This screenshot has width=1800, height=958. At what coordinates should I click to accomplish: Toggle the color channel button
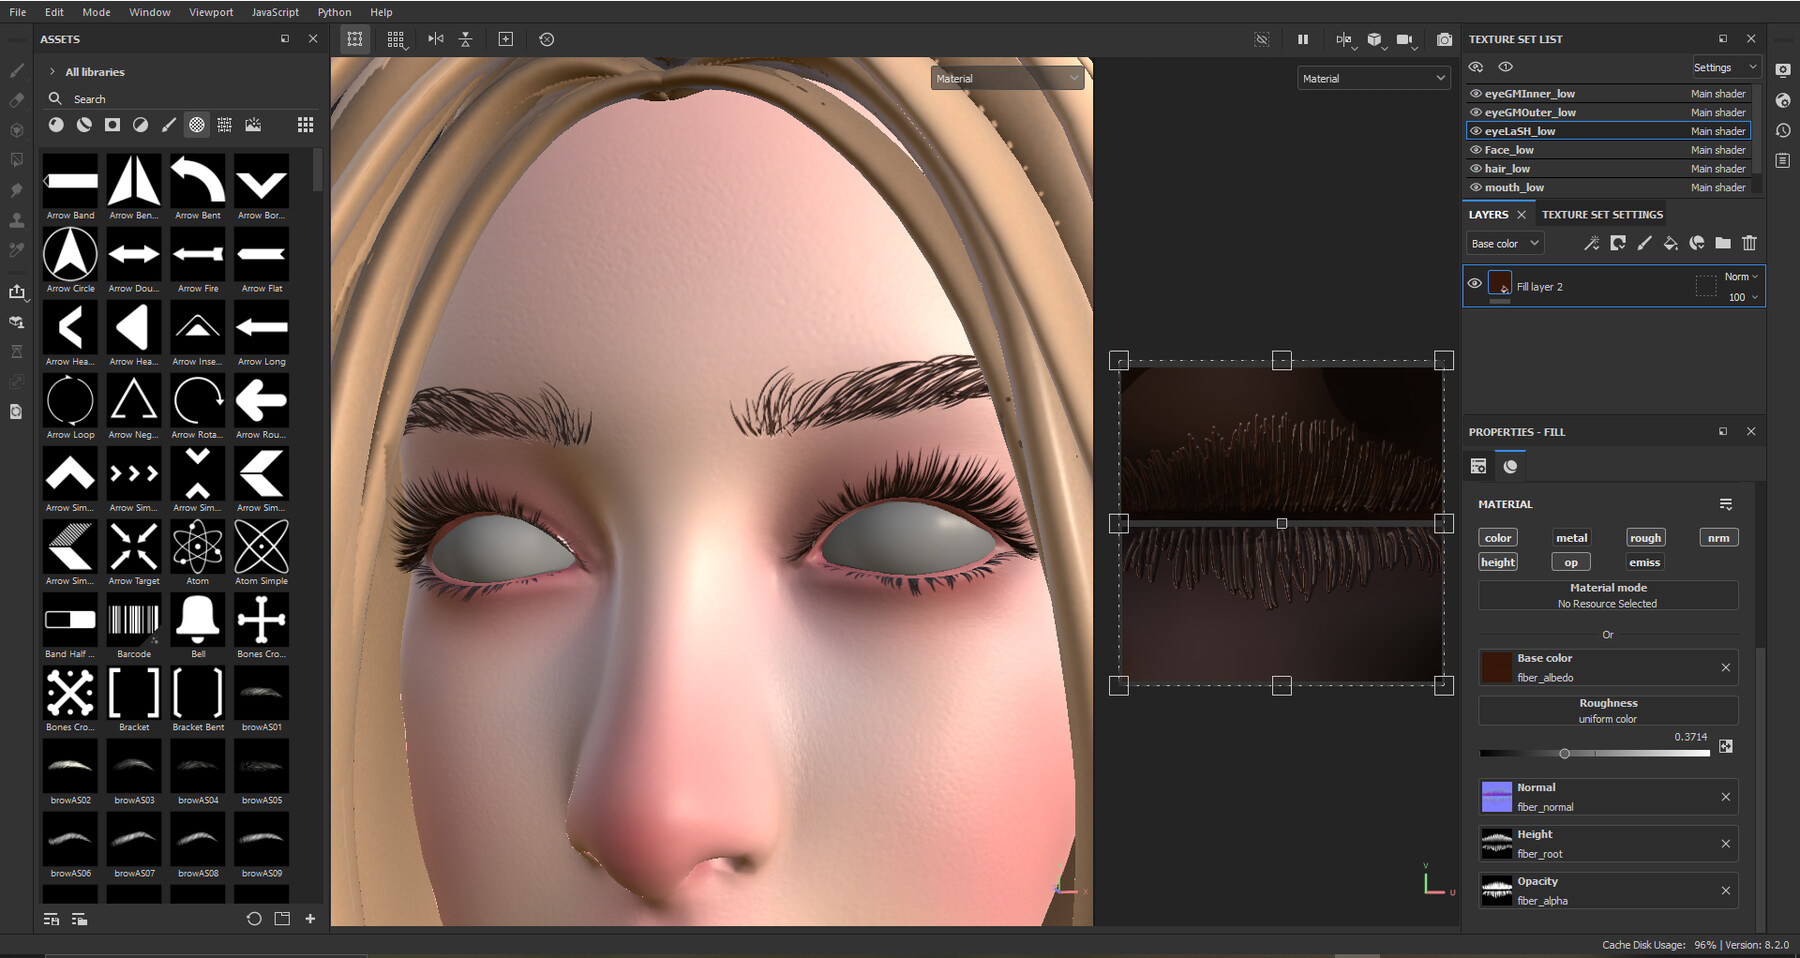coord(1498,538)
